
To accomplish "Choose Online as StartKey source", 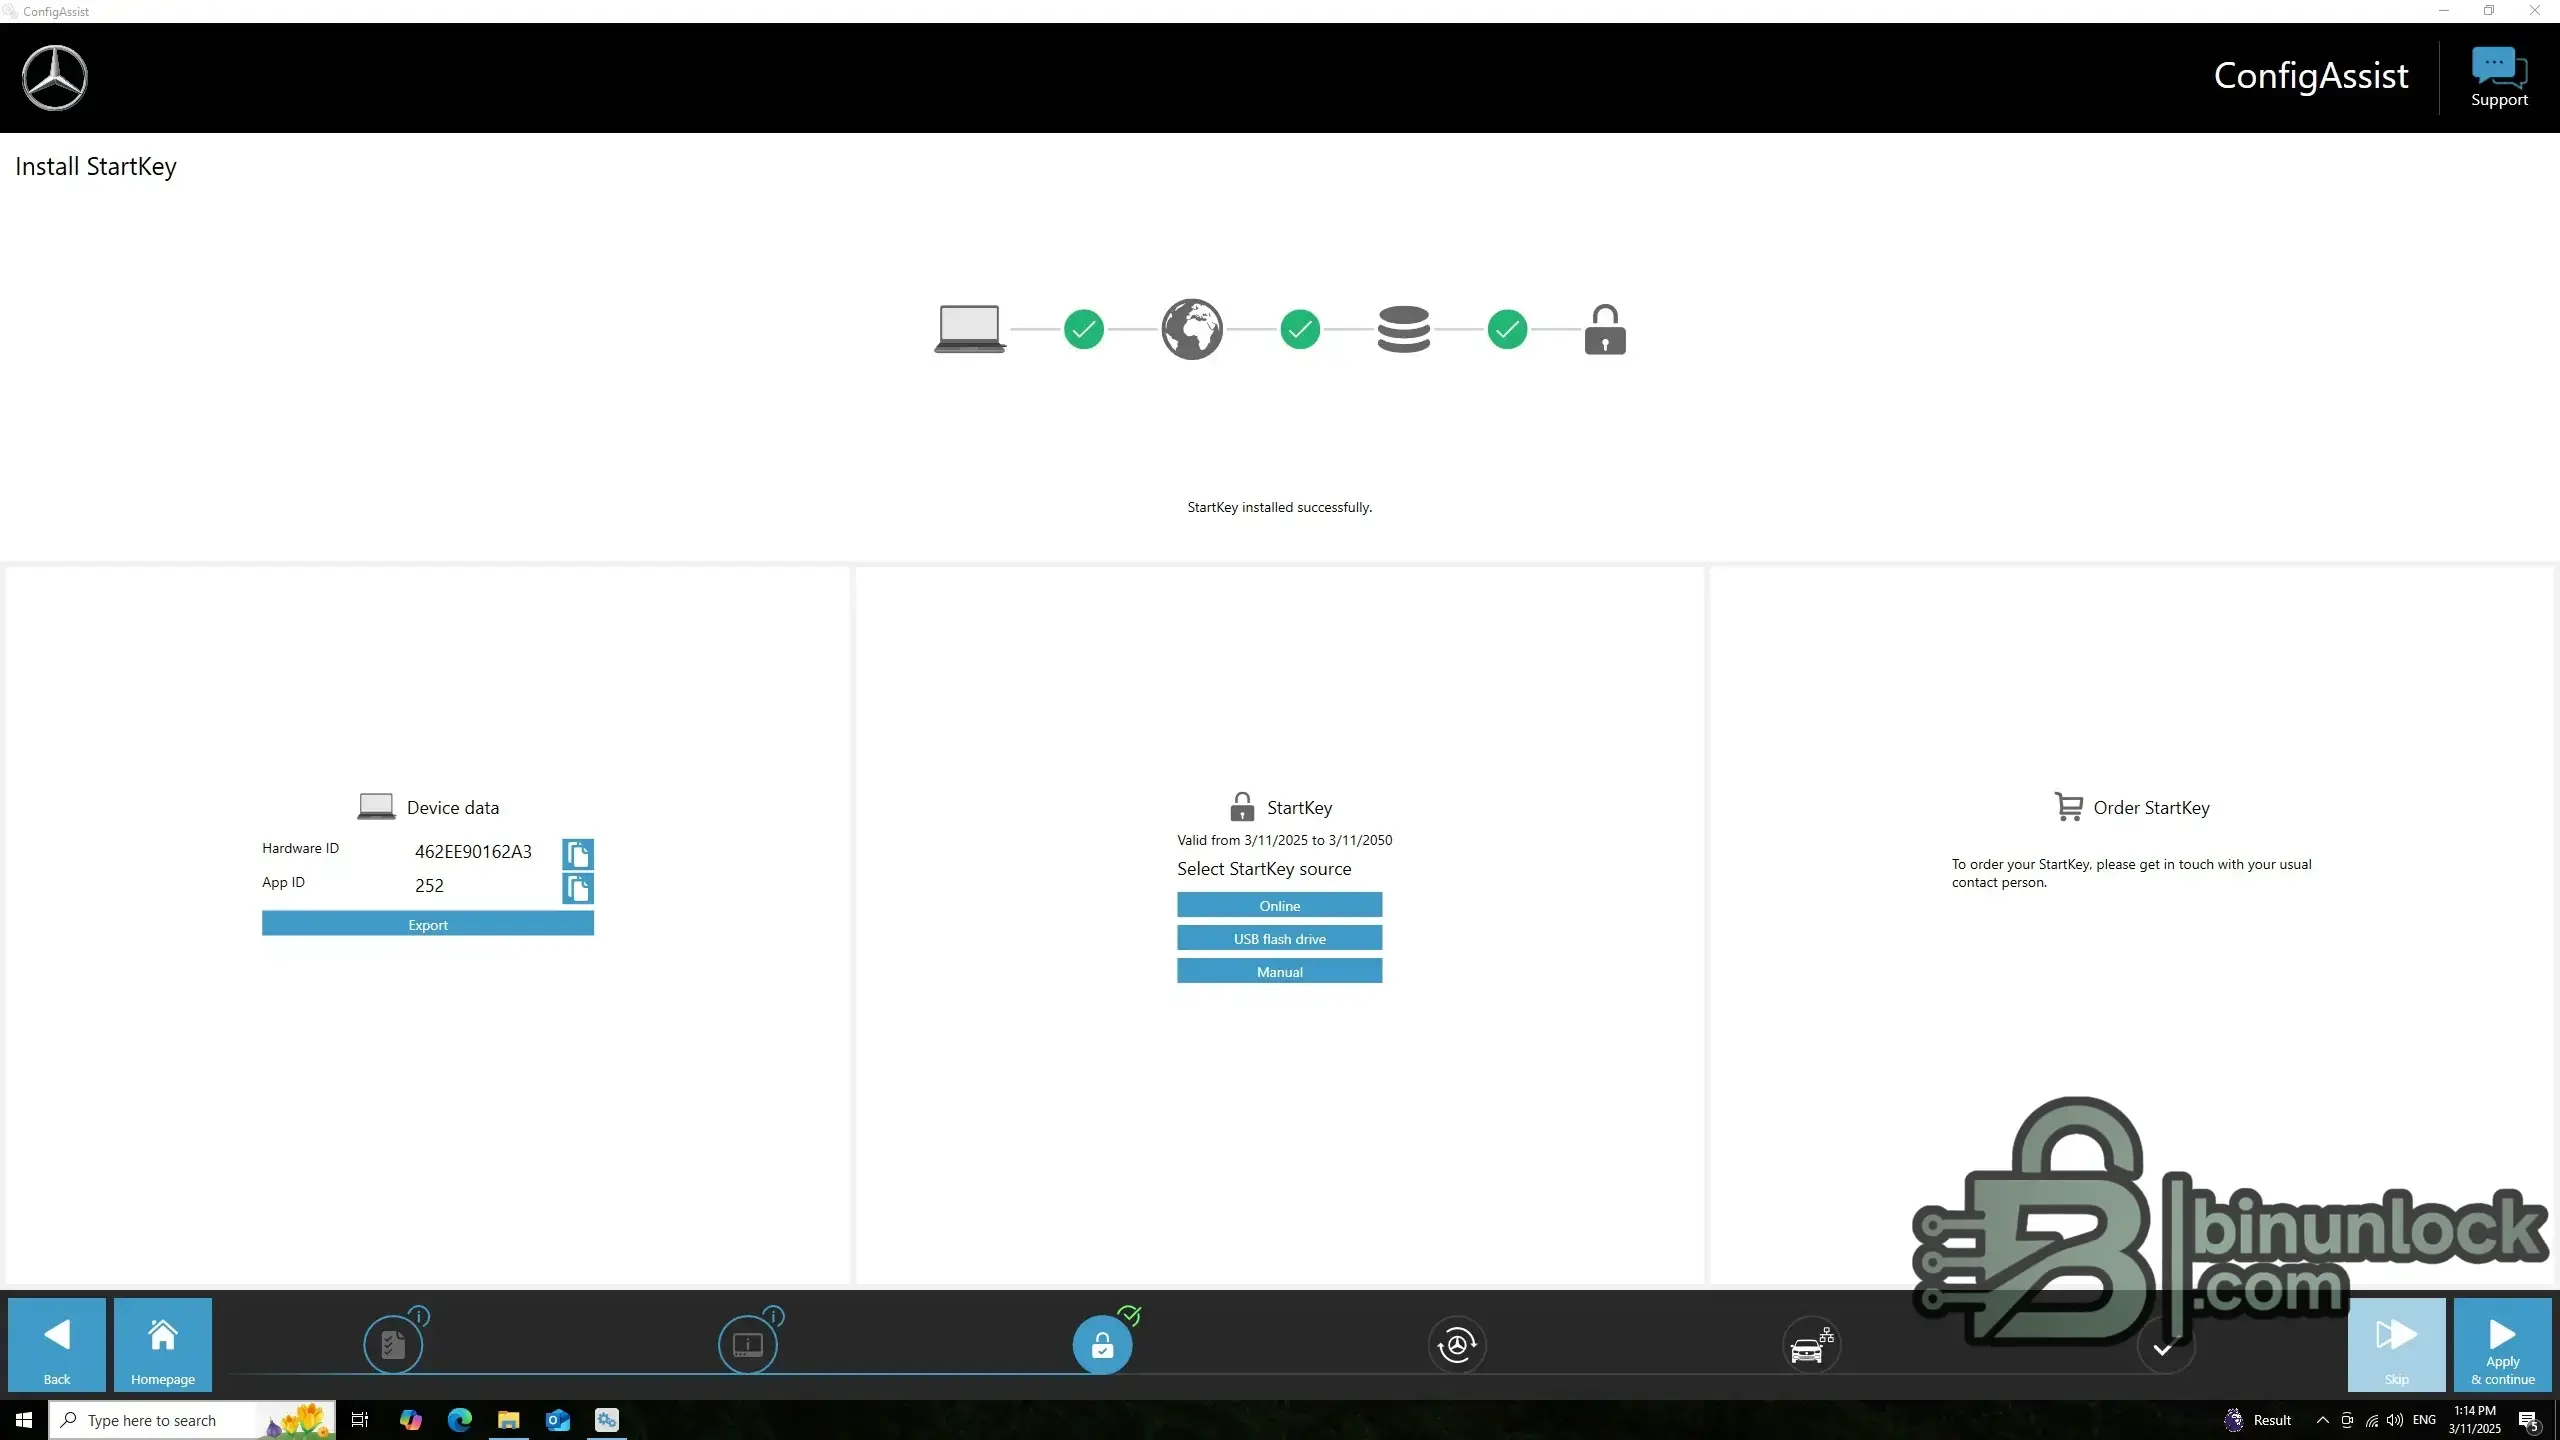I will (x=1280, y=905).
